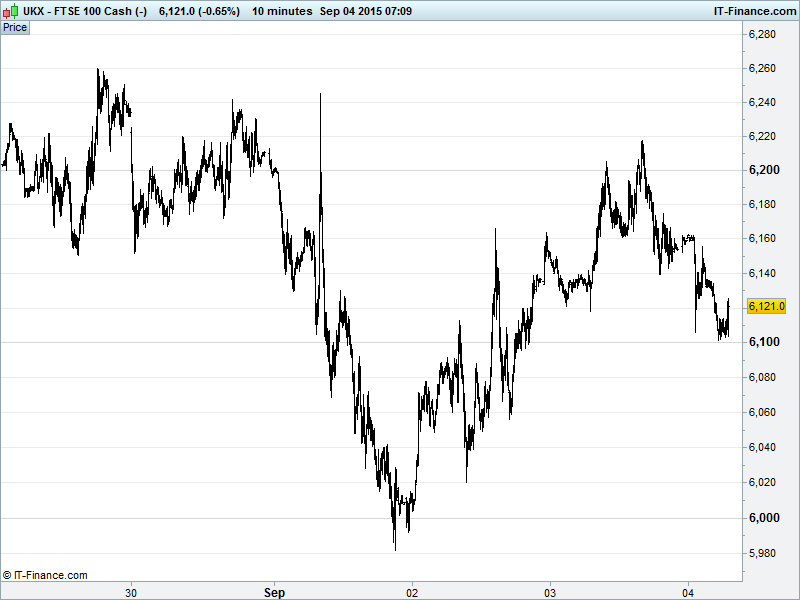Click the 30 date marker on time axis
Viewport: 800px width, 600px height.
click(x=131, y=592)
